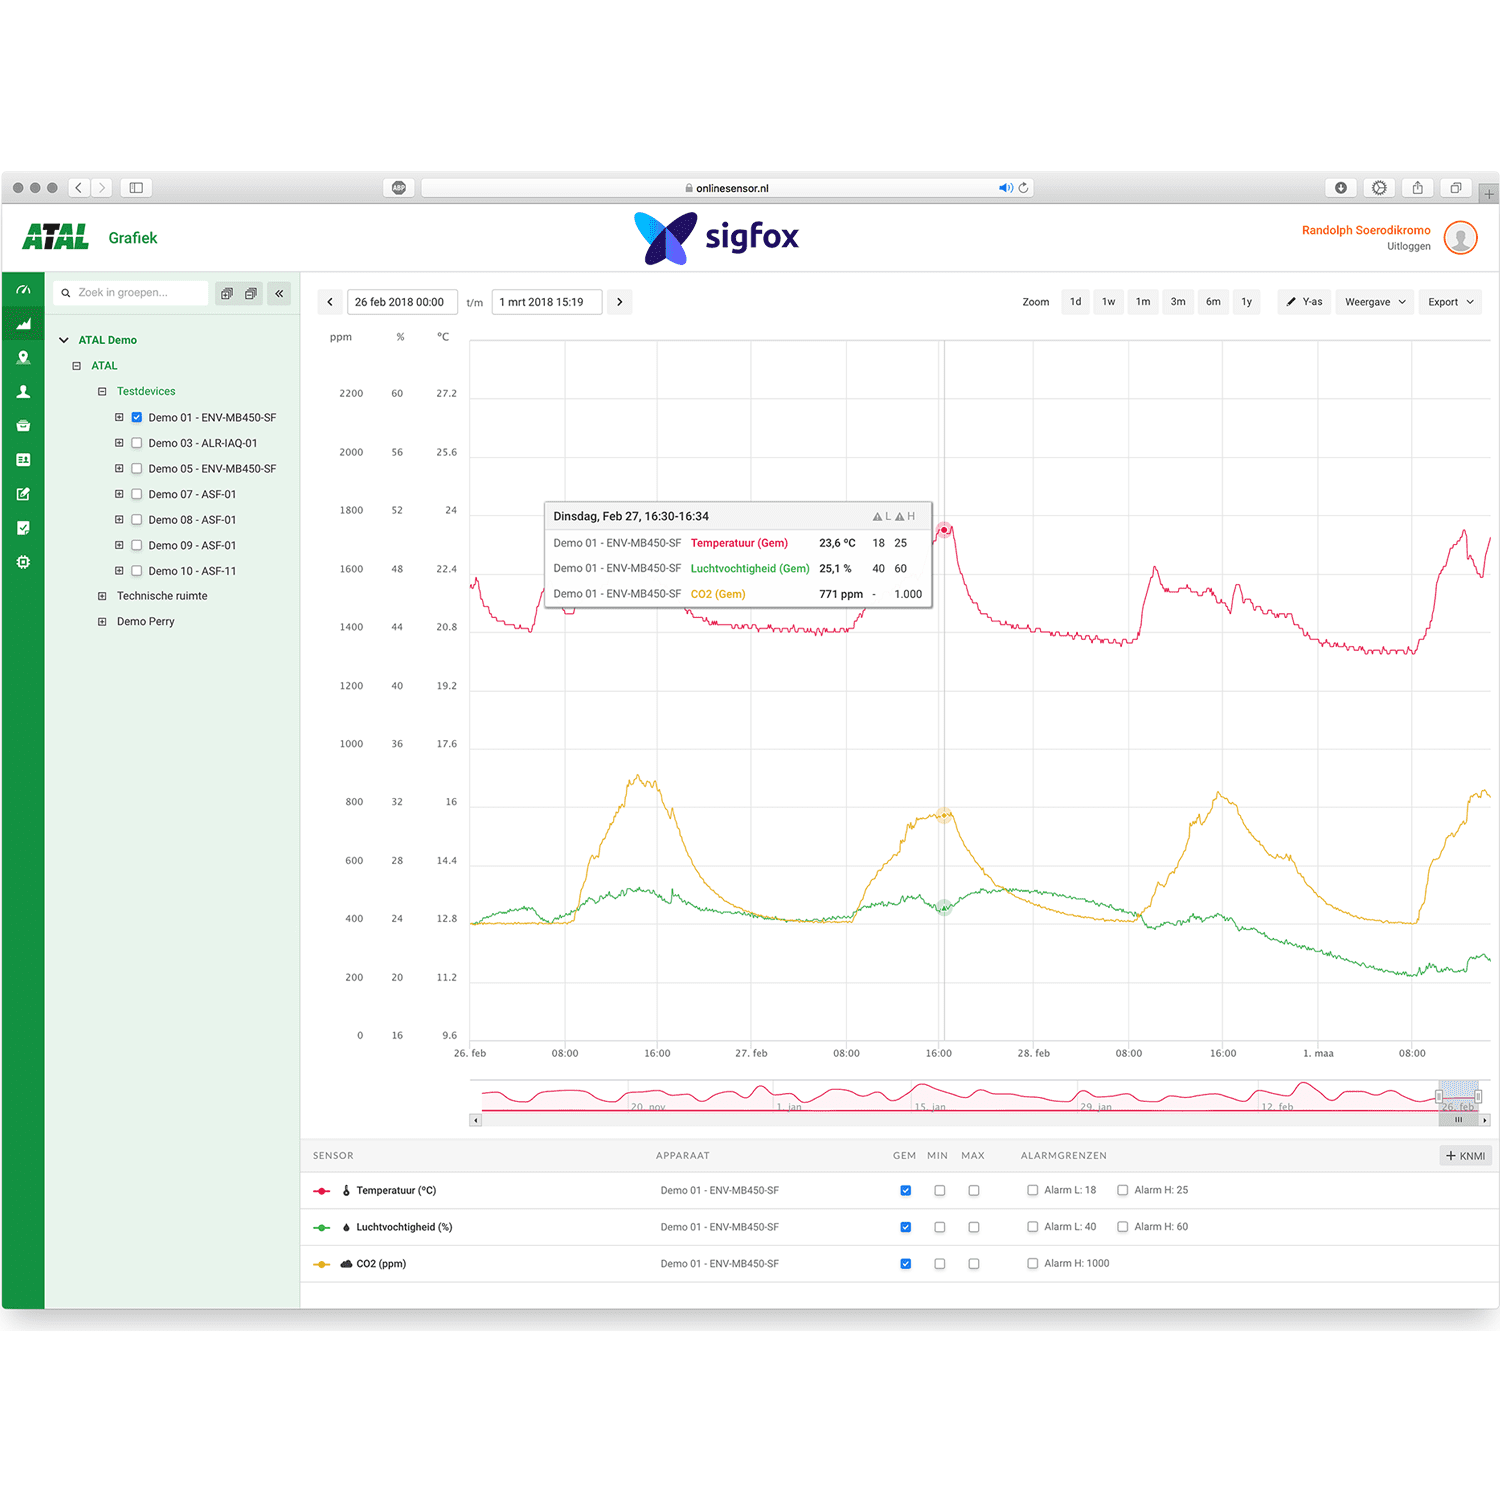Check the Demo 03 - ALR-IAQ-01 checkbox
Image resolution: width=1500 pixels, height=1500 pixels.
coord(137,443)
